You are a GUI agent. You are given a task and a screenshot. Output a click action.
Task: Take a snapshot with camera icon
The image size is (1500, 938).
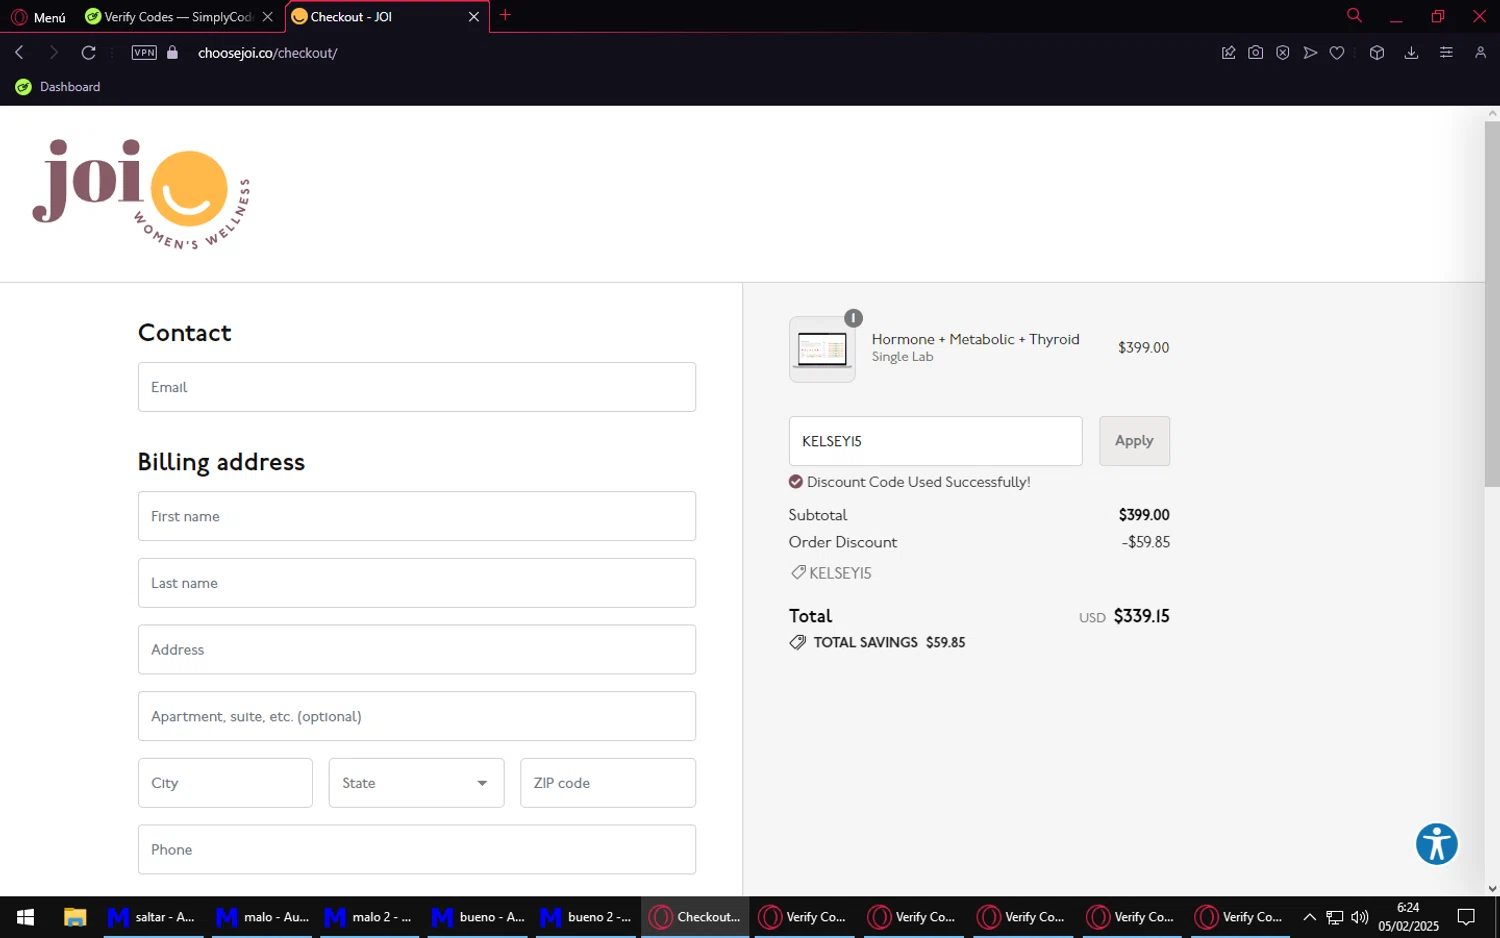pos(1255,53)
